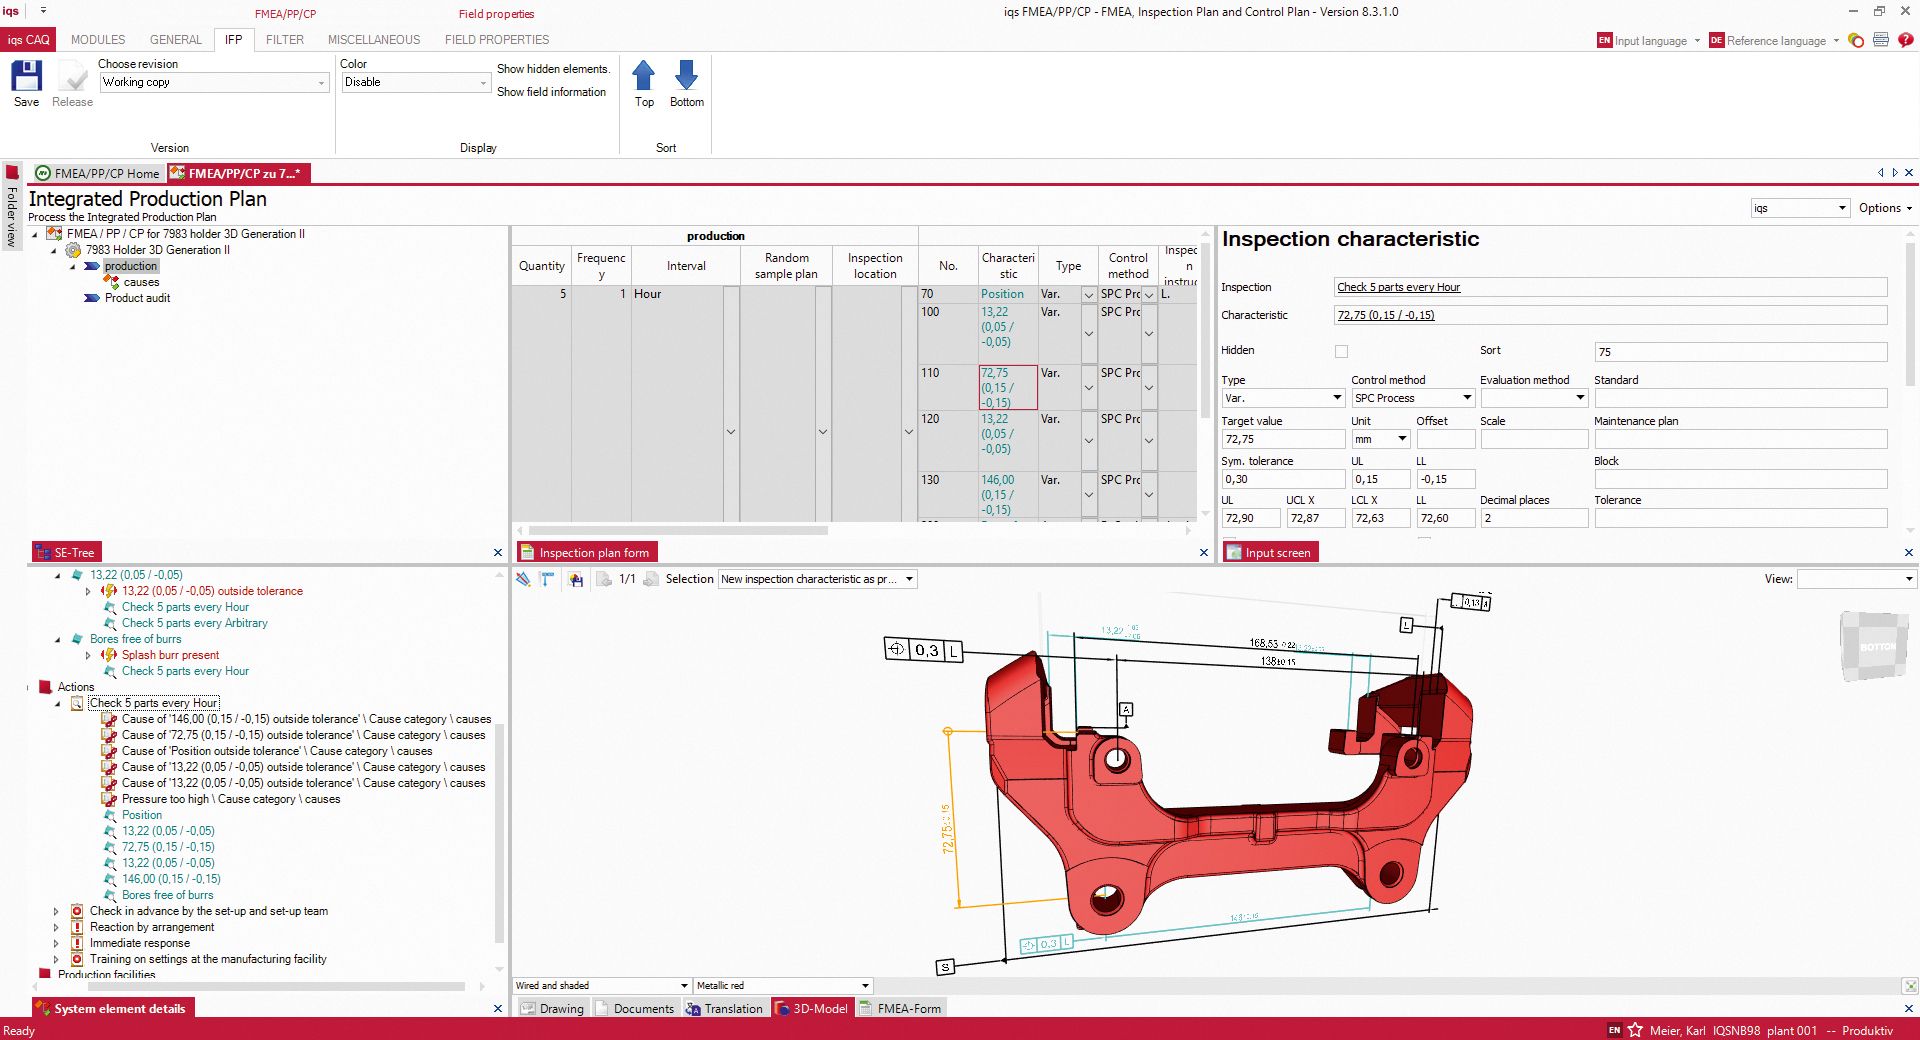The image size is (1920, 1040).
Task: Click the Top sort arrow icon
Action: (x=643, y=78)
